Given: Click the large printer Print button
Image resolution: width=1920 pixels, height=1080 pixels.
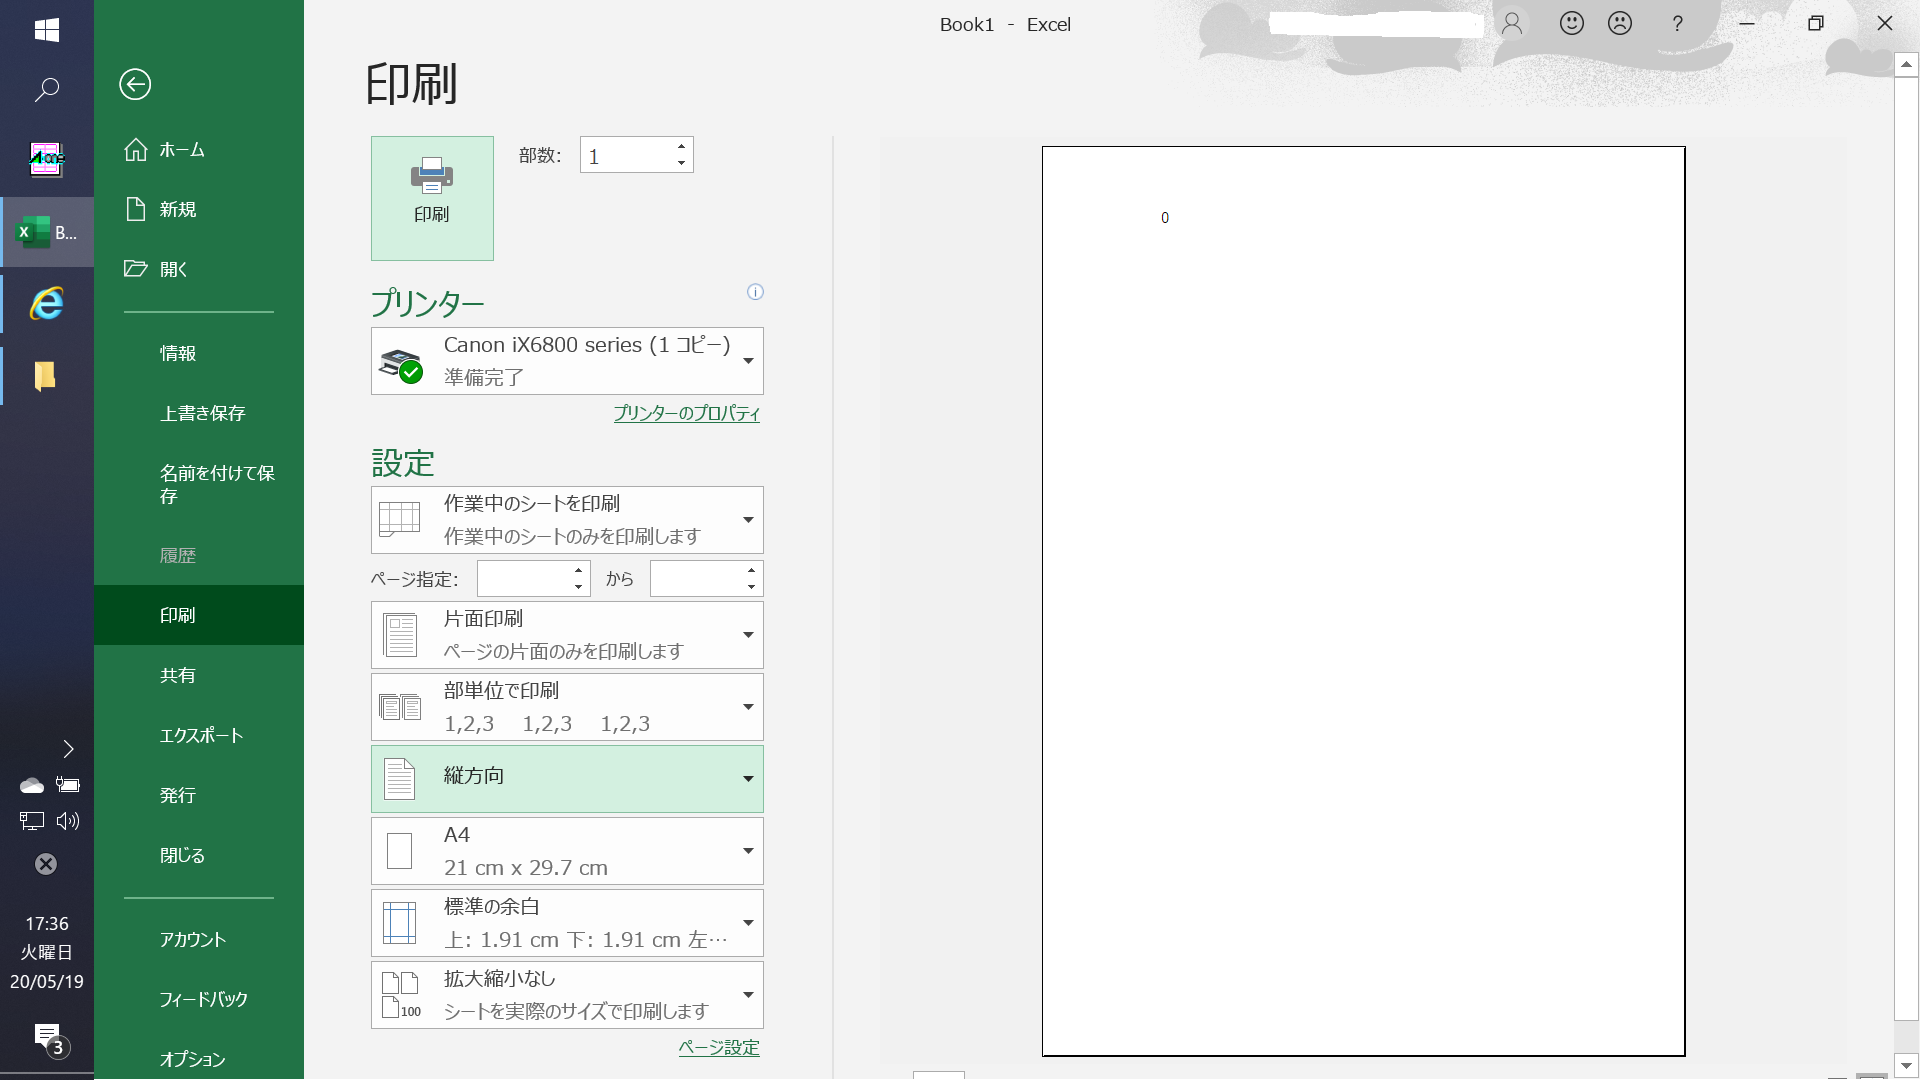Looking at the screenshot, I should 432,198.
